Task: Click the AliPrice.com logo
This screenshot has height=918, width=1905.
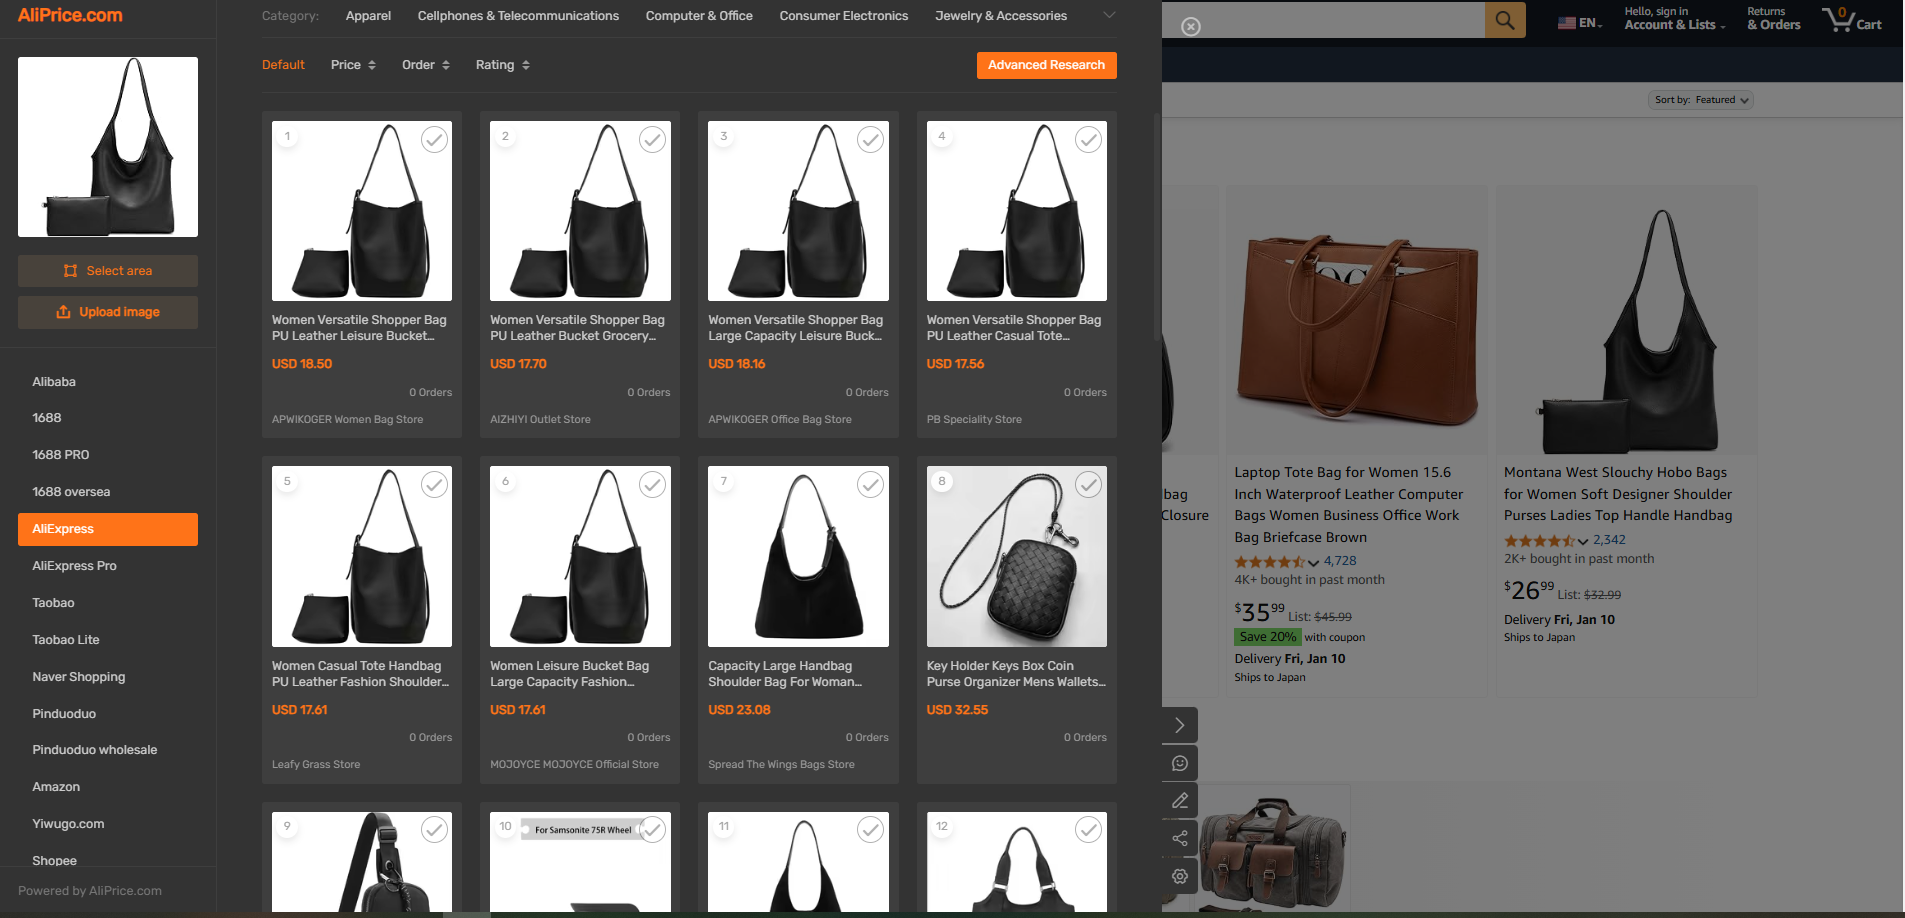Action: tap(70, 15)
